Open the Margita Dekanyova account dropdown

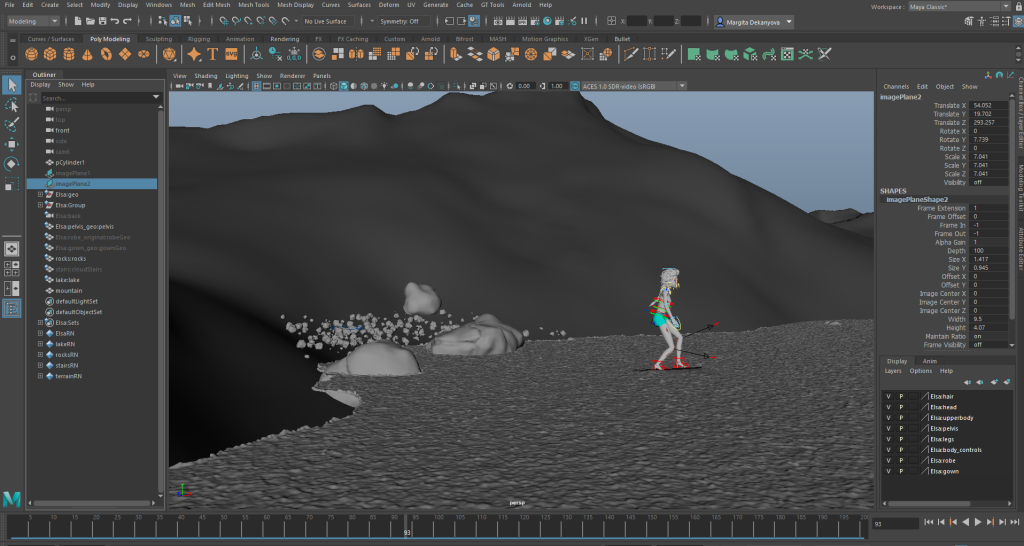tap(754, 22)
